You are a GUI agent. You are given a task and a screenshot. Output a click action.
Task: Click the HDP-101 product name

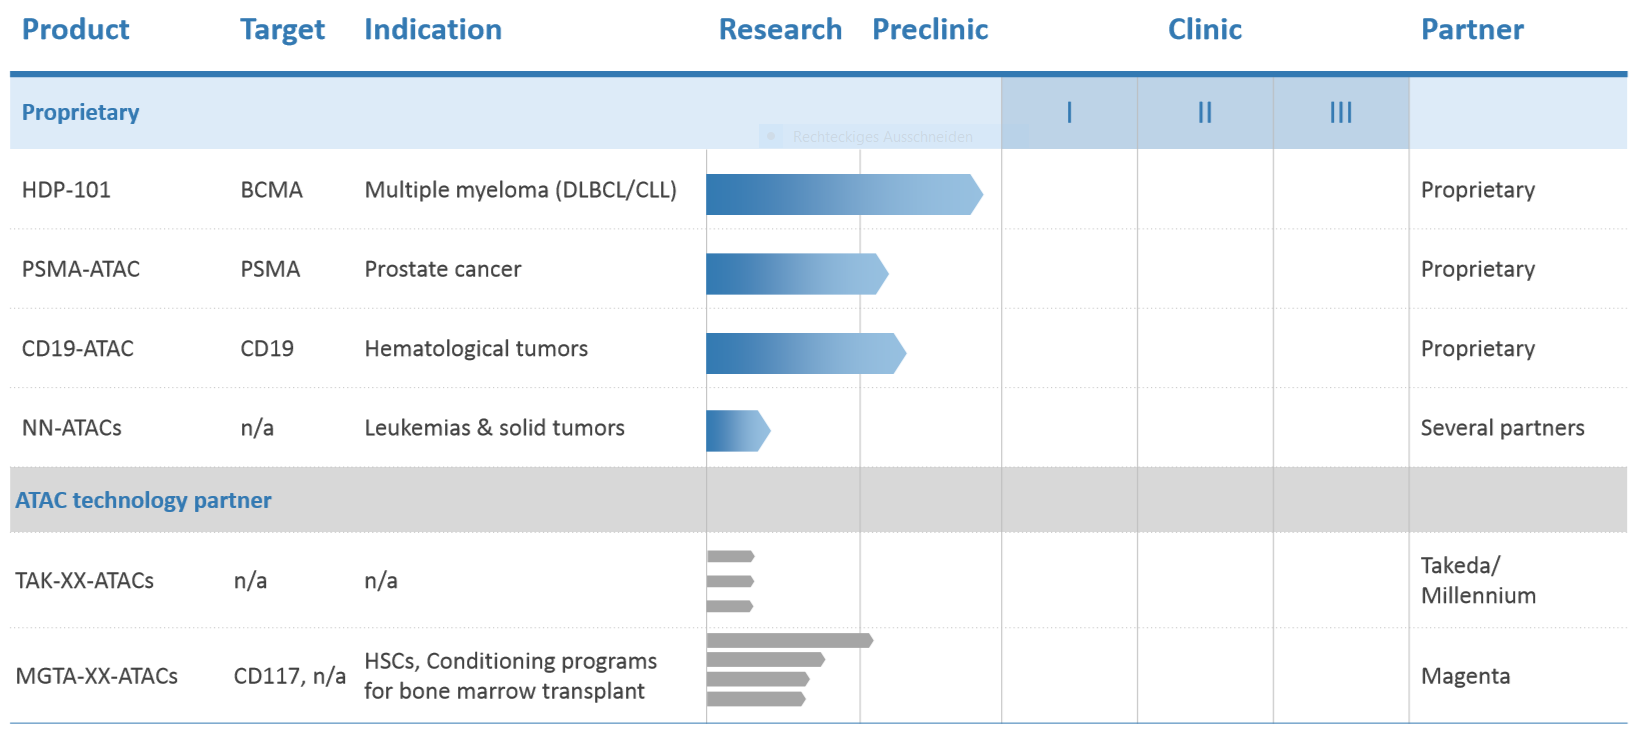(x=66, y=190)
